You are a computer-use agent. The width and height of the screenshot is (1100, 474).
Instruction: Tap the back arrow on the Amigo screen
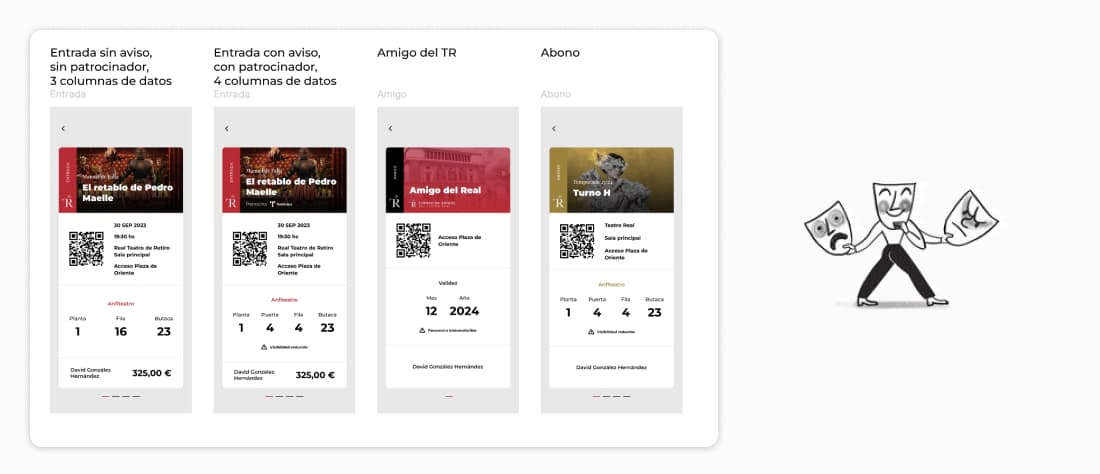tap(390, 128)
